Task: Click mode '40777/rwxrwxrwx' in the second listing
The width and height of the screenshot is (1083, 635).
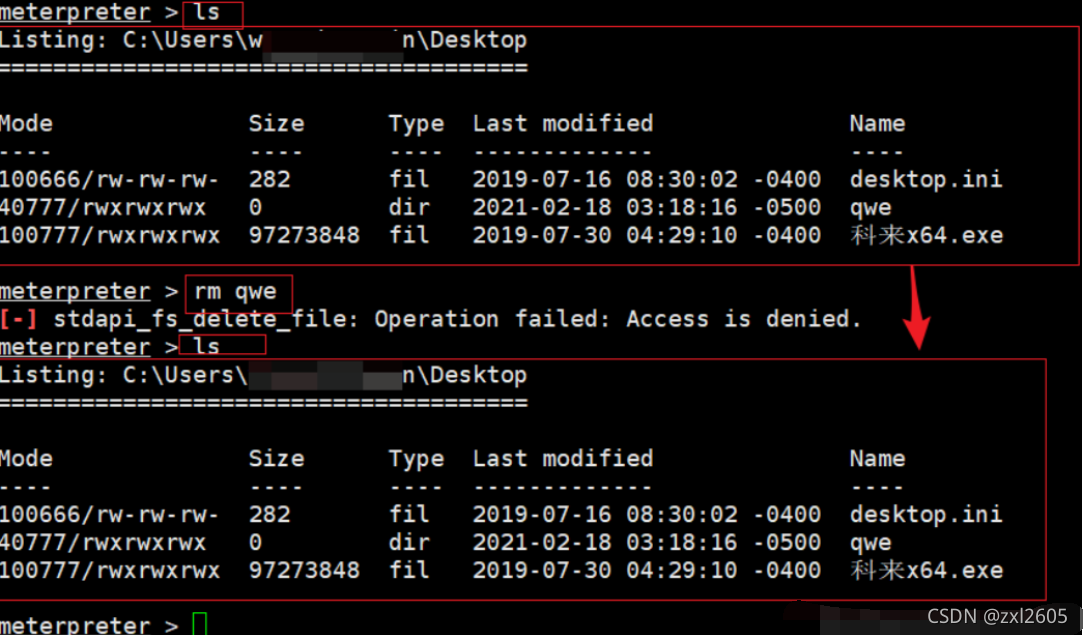Action: (103, 543)
